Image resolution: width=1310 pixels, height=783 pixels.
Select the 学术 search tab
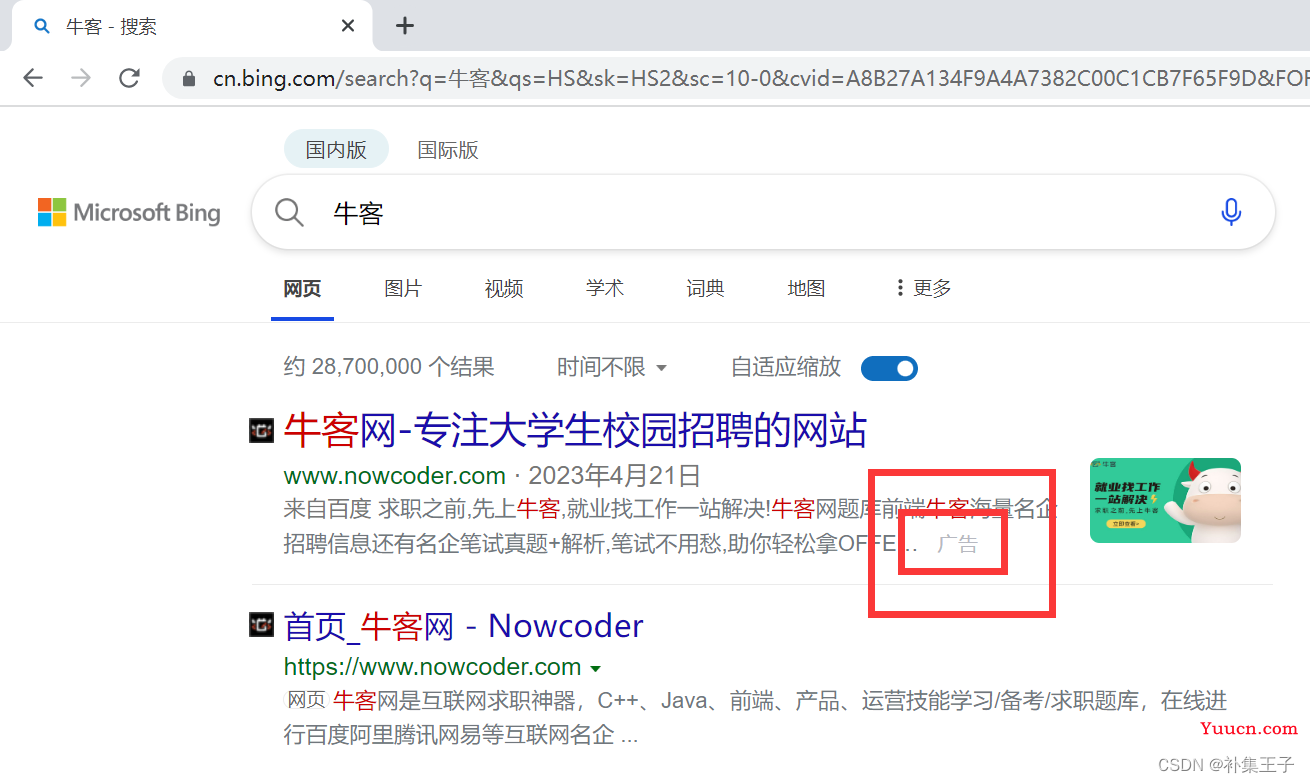(x=605, y=288)
